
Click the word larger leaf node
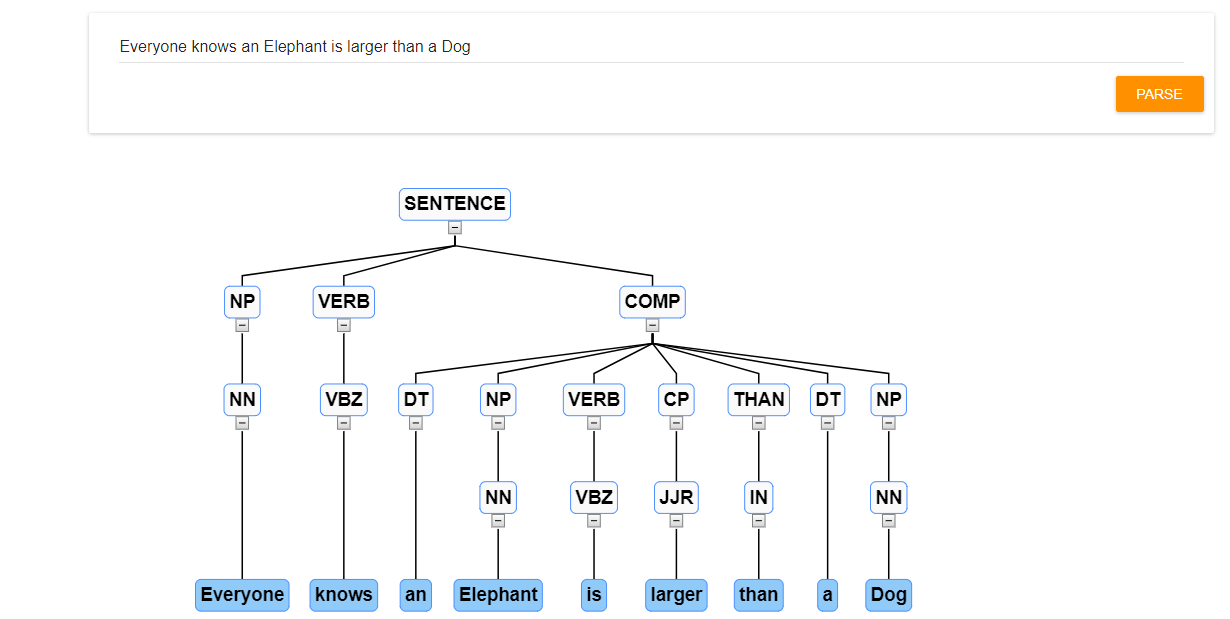coord(676,595)
